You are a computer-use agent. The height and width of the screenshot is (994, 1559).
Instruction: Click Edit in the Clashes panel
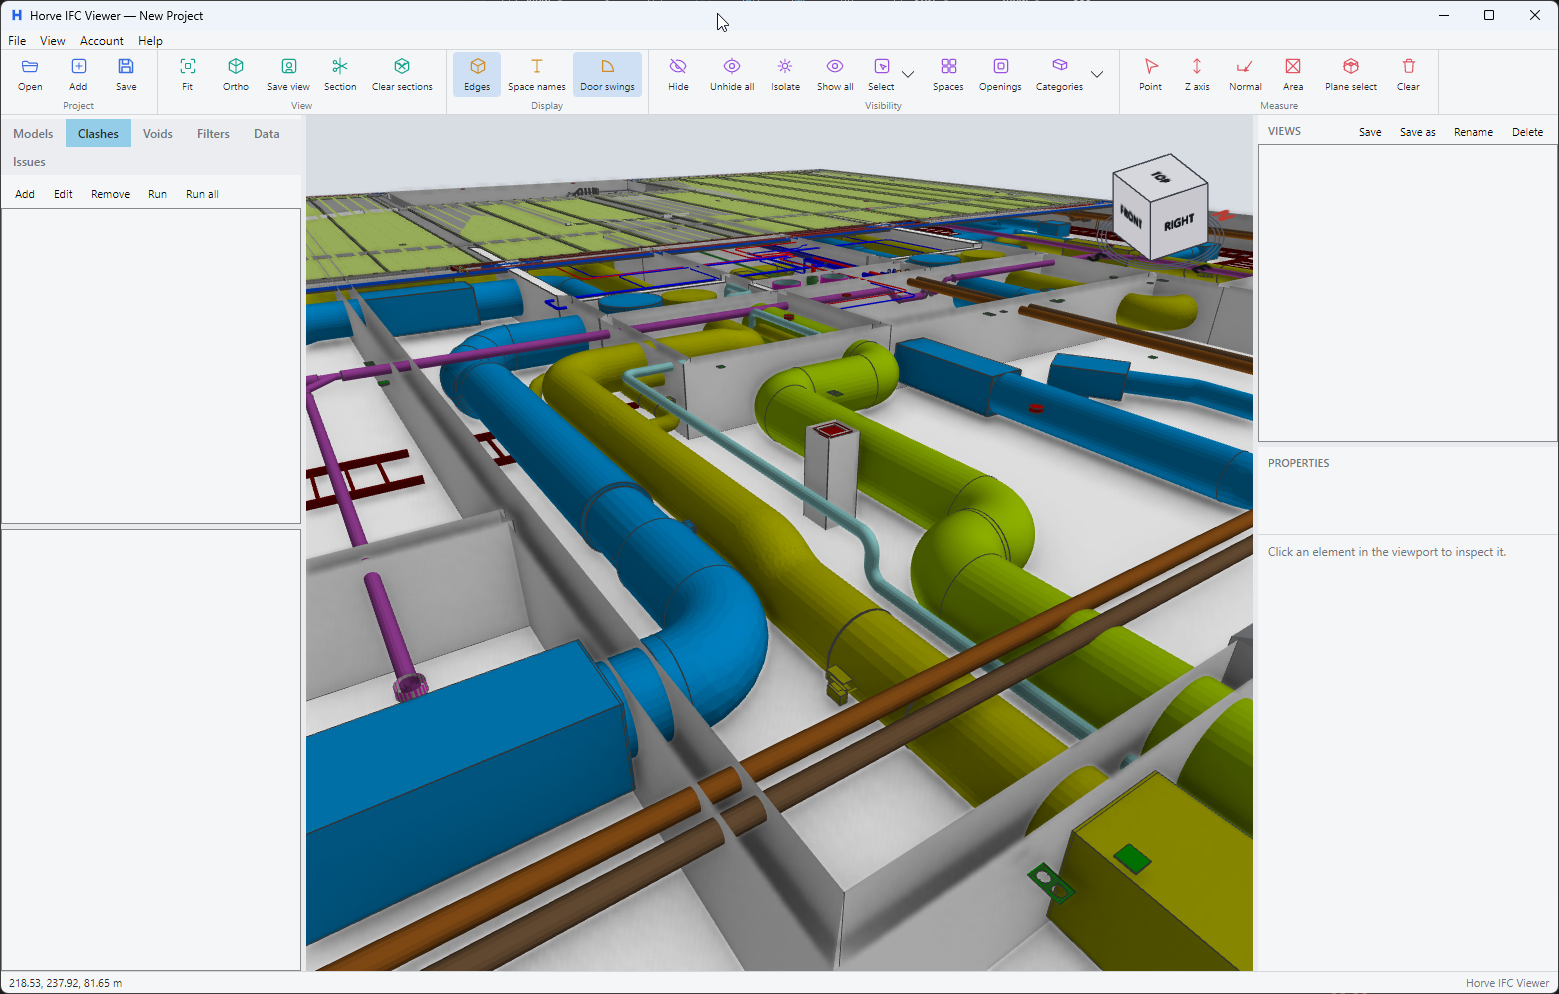(63, 194)
